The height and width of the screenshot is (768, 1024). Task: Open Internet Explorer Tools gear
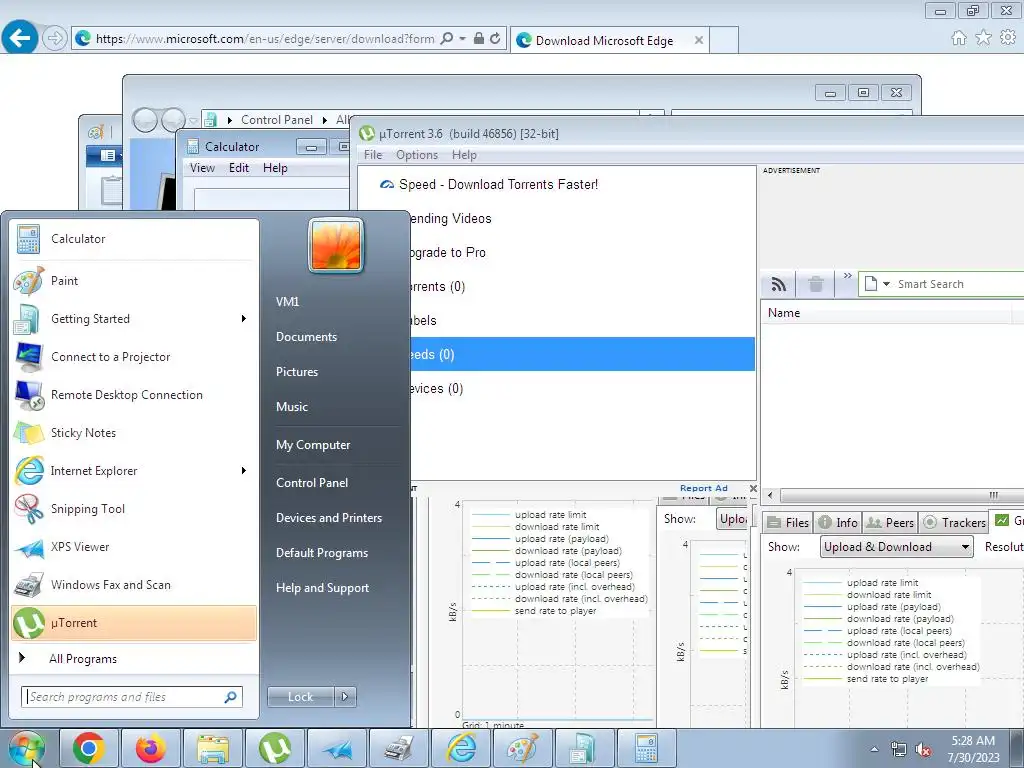(1008, 38)
